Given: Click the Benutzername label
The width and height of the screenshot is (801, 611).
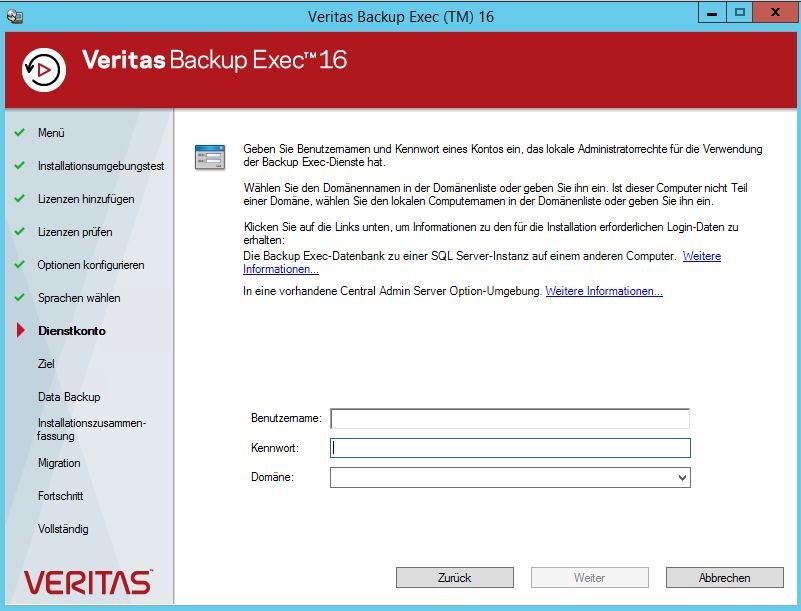Looking at the screenshot, I should pyautogui.click(x=286, y=418).
